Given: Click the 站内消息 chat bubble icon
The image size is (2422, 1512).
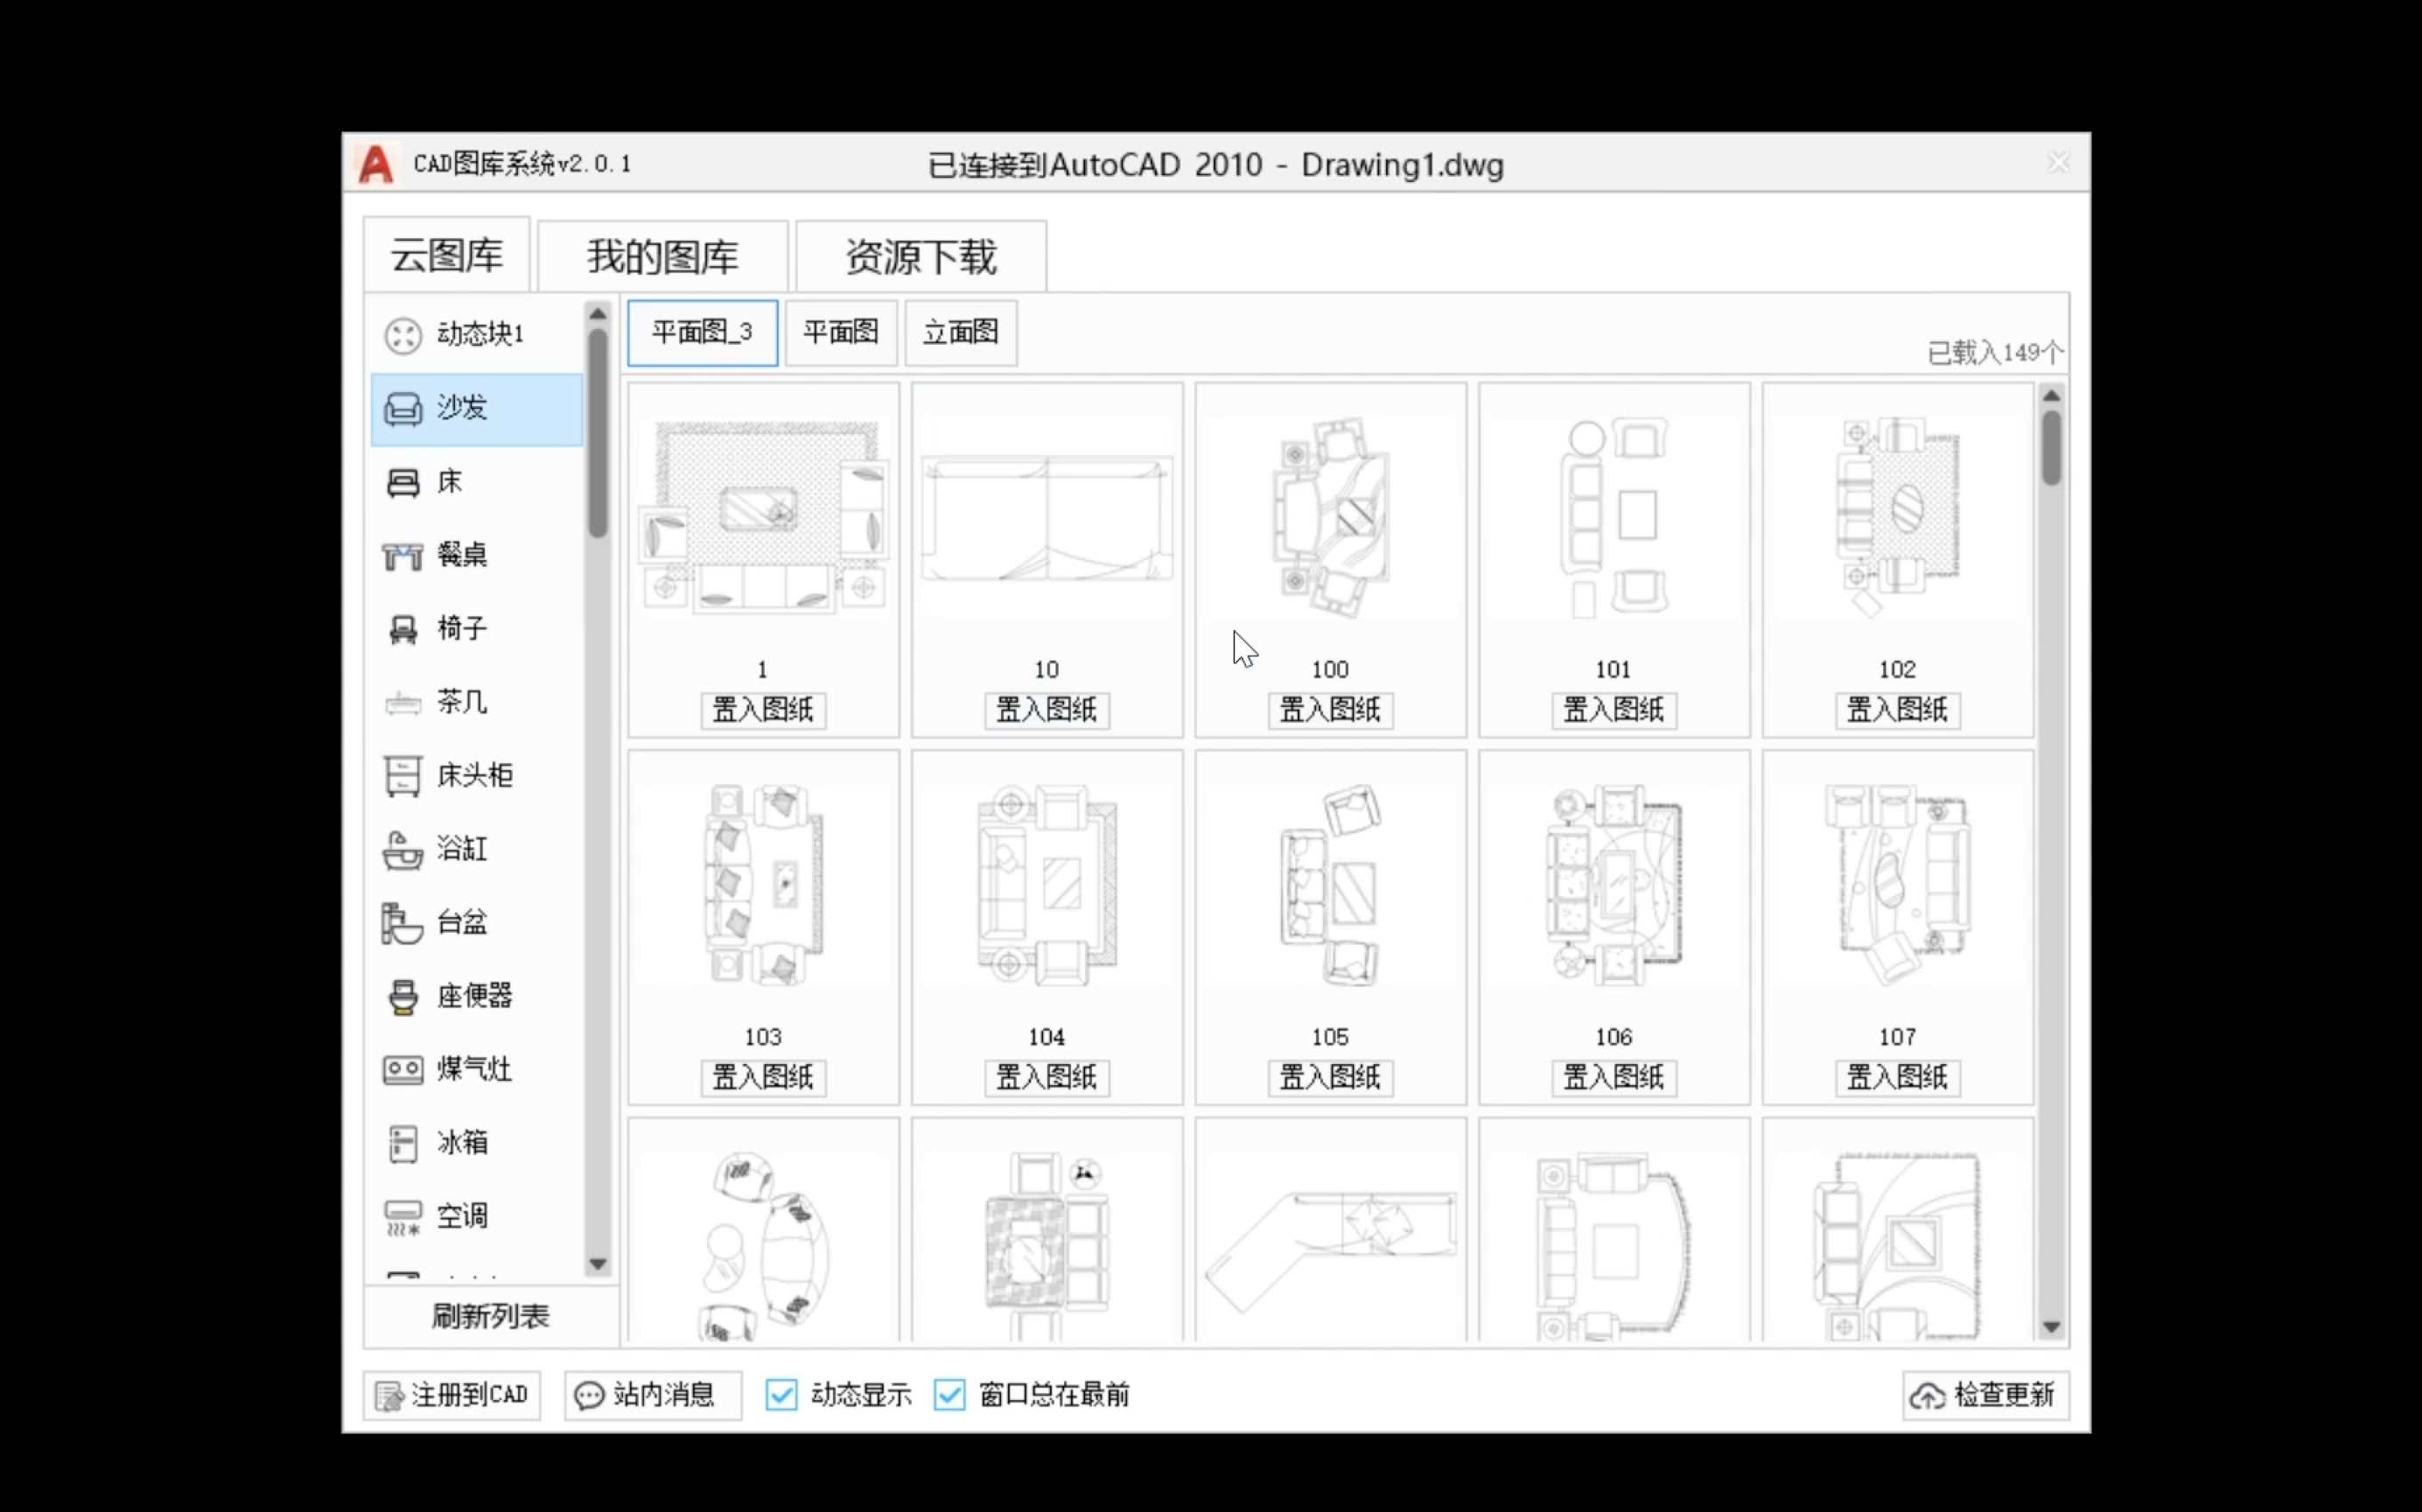Looking at the screenshot, I should point(589,1396).
